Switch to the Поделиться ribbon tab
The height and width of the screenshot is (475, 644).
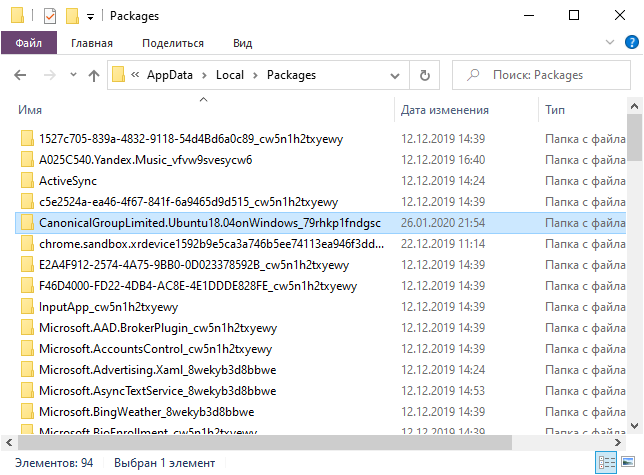[x=173, y=43]
